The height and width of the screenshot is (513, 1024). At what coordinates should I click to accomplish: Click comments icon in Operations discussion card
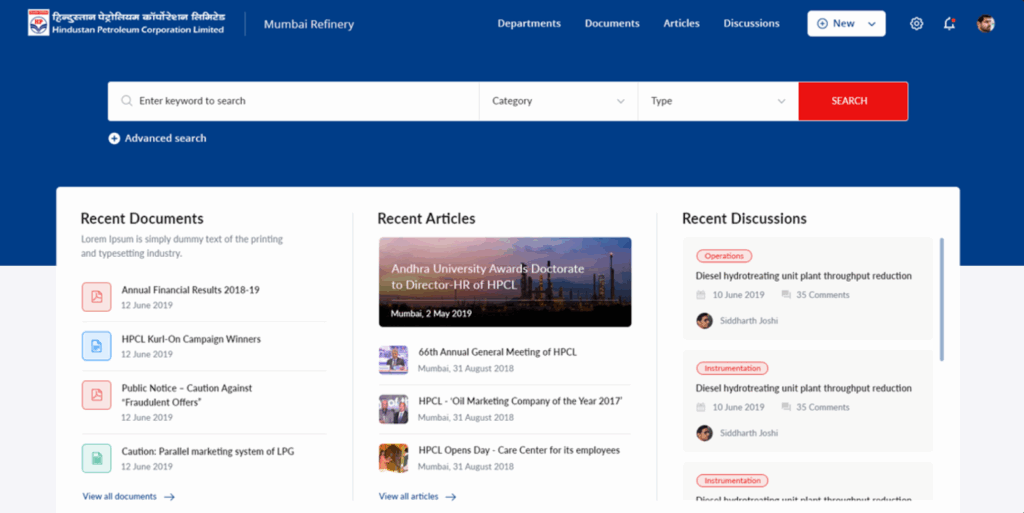pyautogui.click(x=786, y=295)
